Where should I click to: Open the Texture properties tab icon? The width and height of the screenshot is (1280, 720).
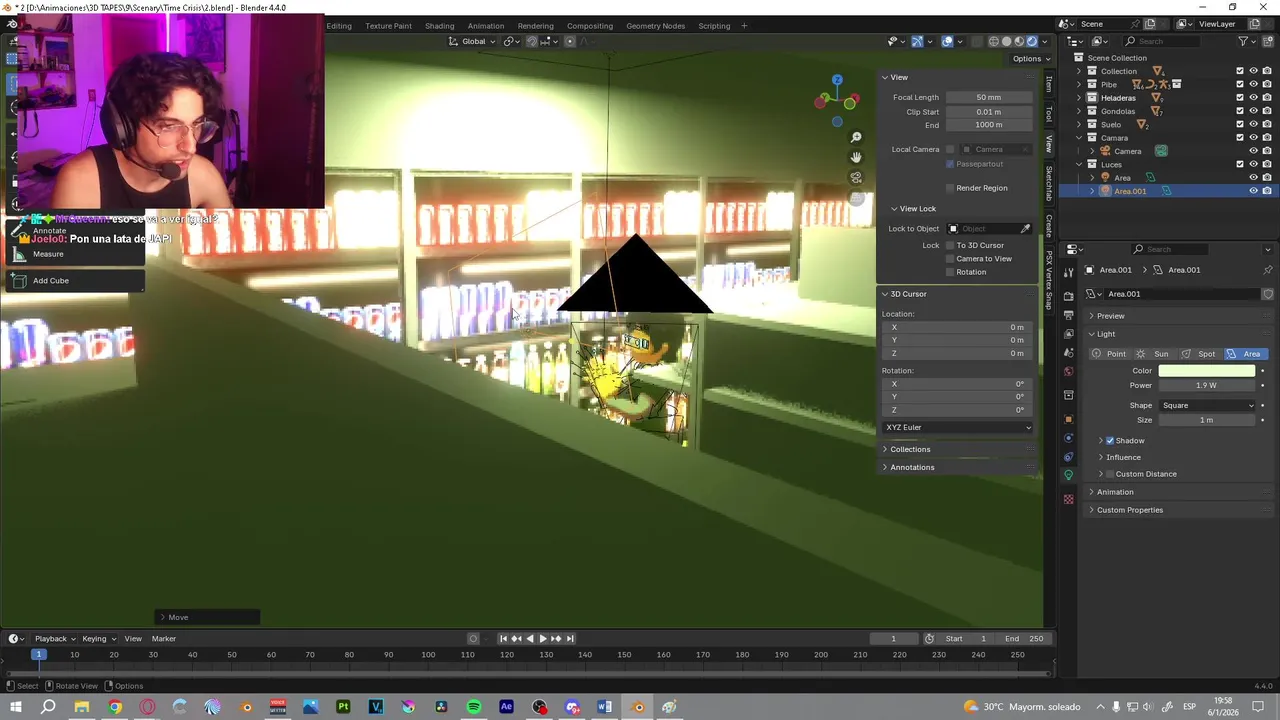pos(1068,499)
